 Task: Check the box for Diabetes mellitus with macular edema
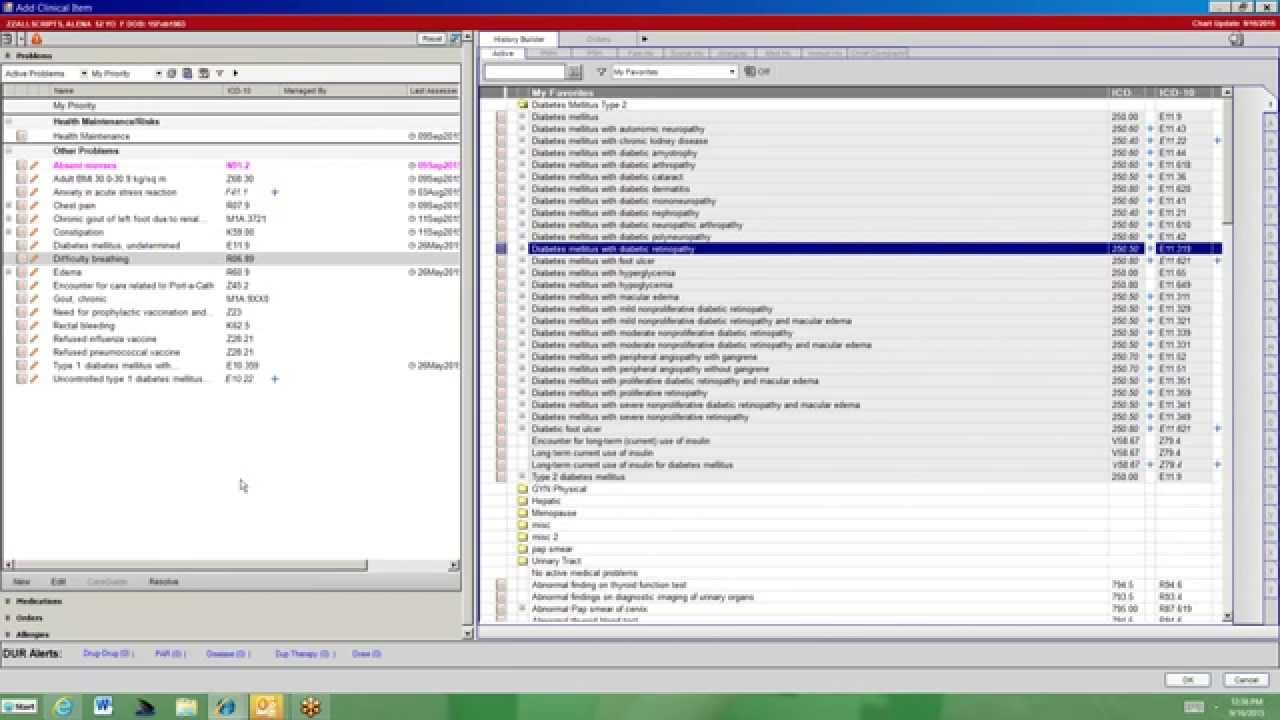tap(502, 297)
